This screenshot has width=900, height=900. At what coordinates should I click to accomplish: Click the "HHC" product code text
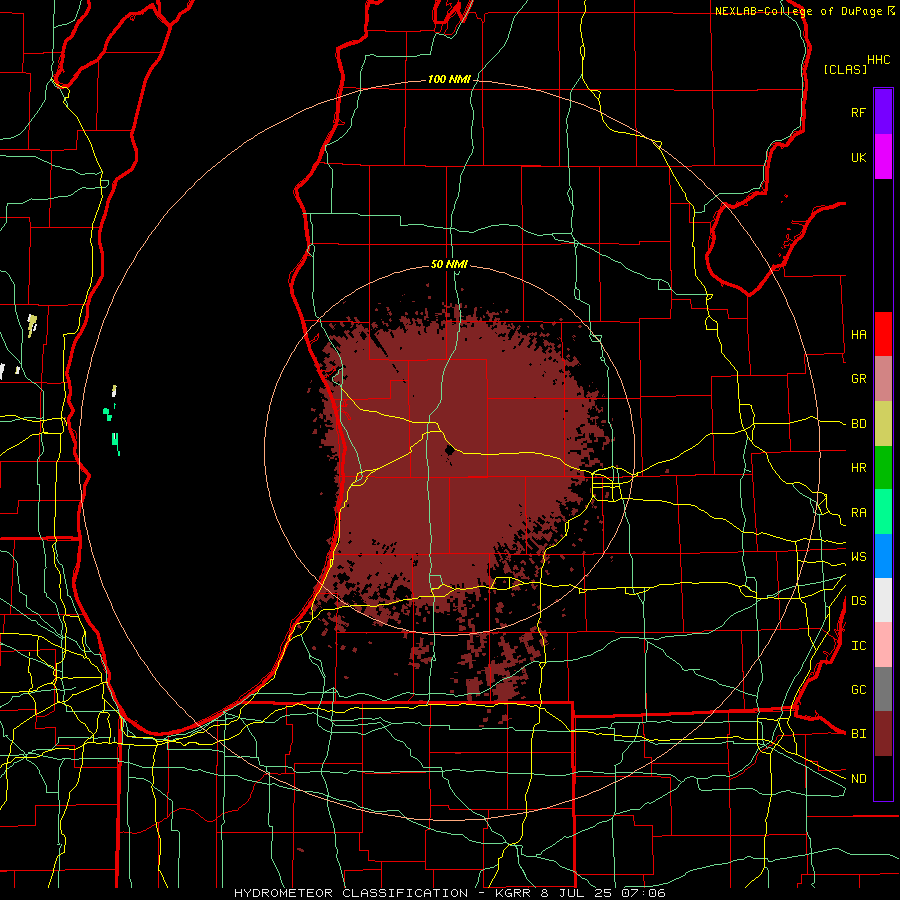coord(878,60)
